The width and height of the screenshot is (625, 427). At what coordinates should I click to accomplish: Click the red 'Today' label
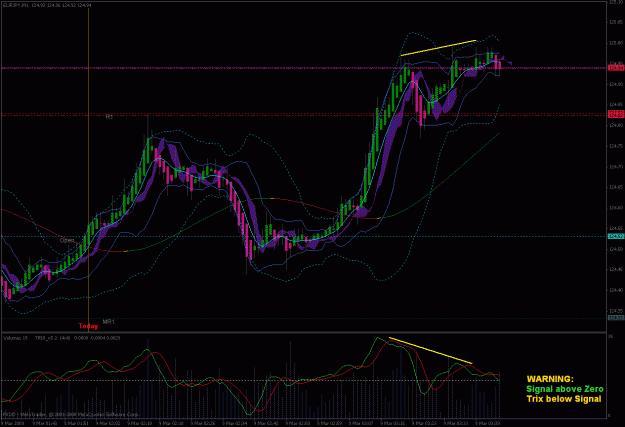pos(88,326)
